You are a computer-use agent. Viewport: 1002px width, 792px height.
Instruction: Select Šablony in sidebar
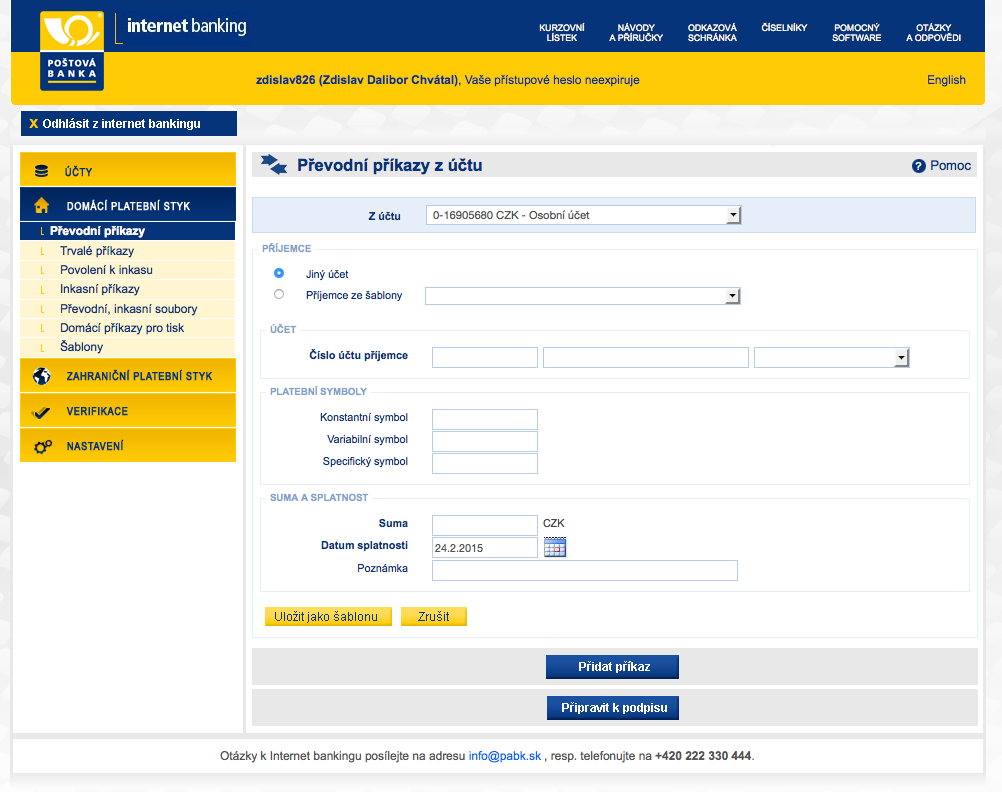coord(128,346)
